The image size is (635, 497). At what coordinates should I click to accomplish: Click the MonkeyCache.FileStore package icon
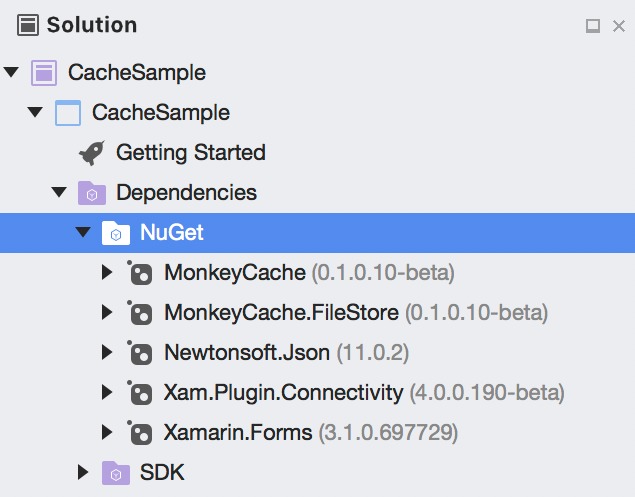(x=140, y=313)
